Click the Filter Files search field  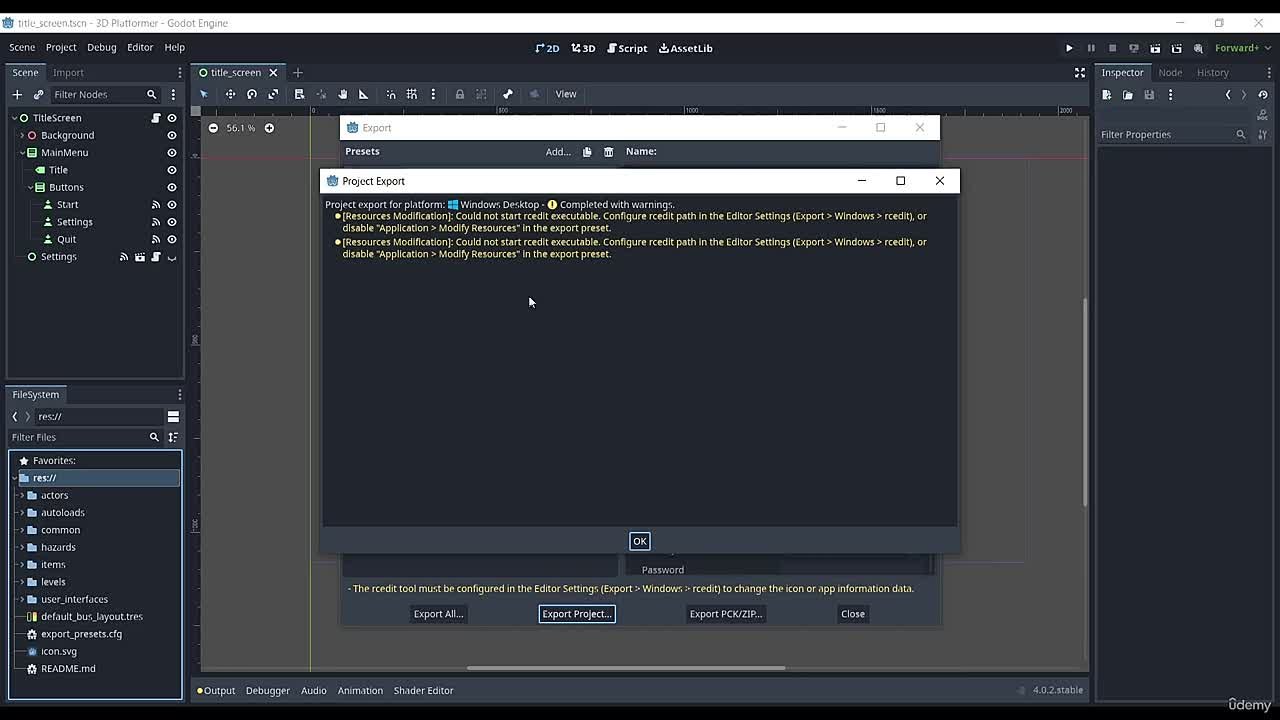click(85, 437)
